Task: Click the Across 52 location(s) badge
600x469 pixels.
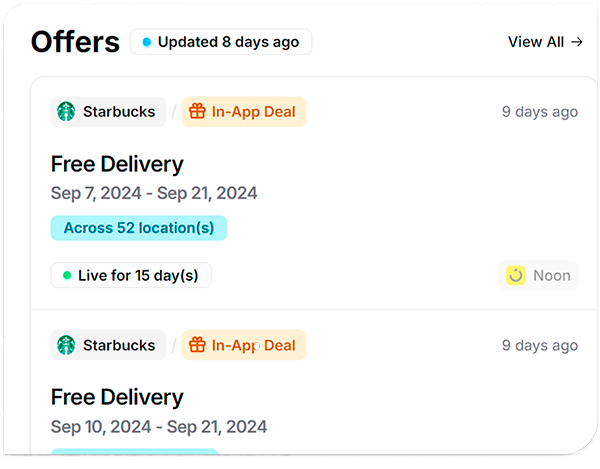Action: tap(139, 228)
